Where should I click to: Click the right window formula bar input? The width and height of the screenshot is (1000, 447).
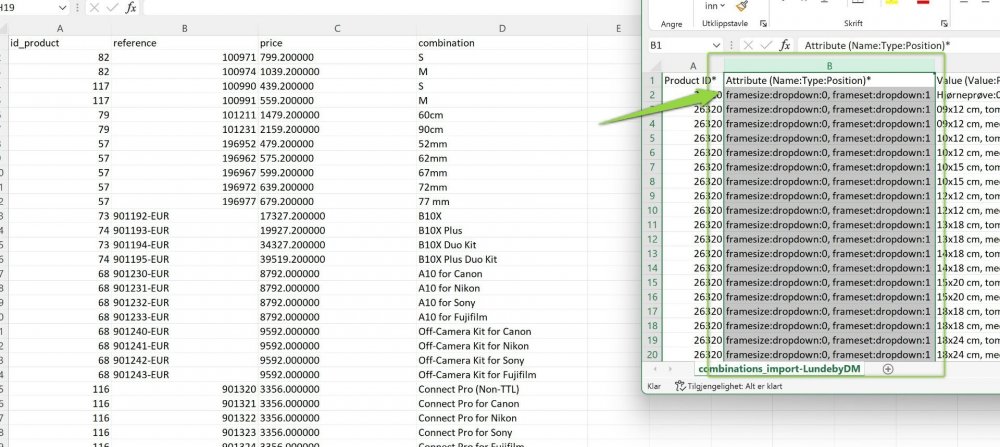click(899, 45)
